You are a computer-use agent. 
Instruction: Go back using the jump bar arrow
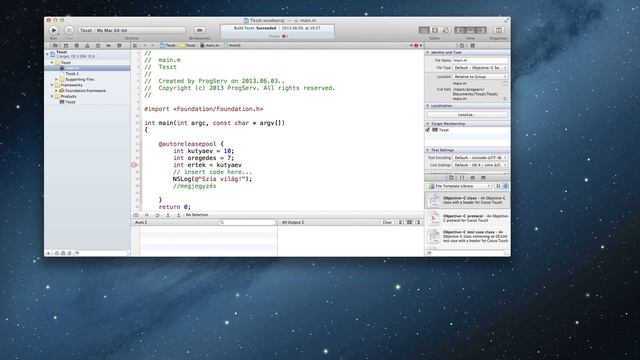click(145, 46)
